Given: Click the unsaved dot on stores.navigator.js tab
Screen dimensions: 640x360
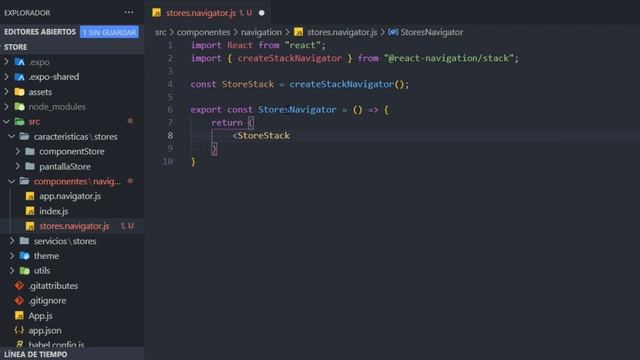Looking at the screenshot, I should coord(262,13).
